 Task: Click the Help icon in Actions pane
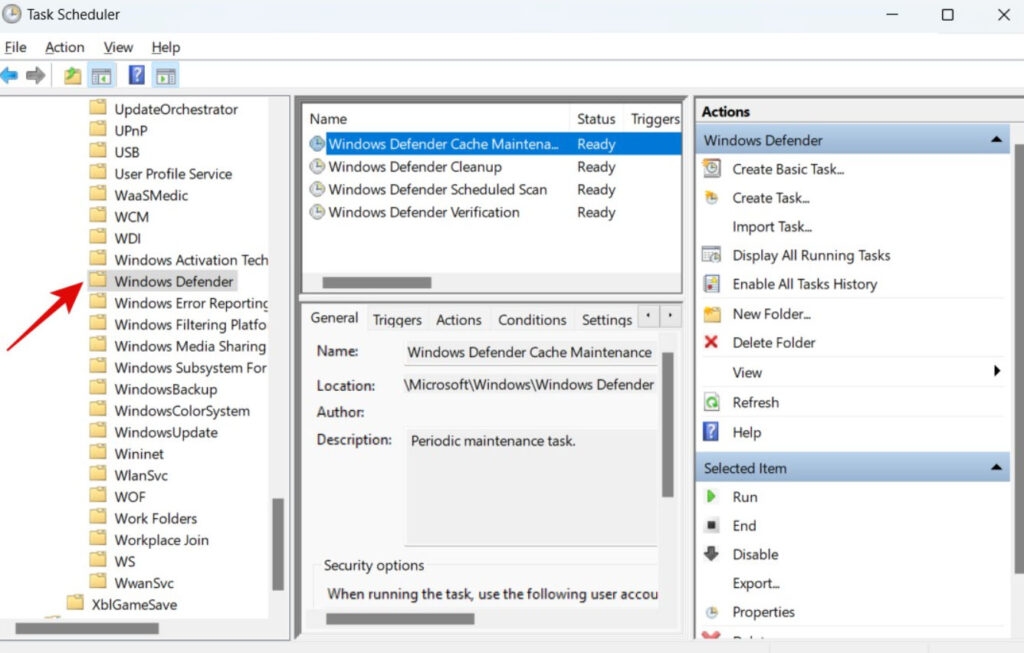[x=711, y=432]
